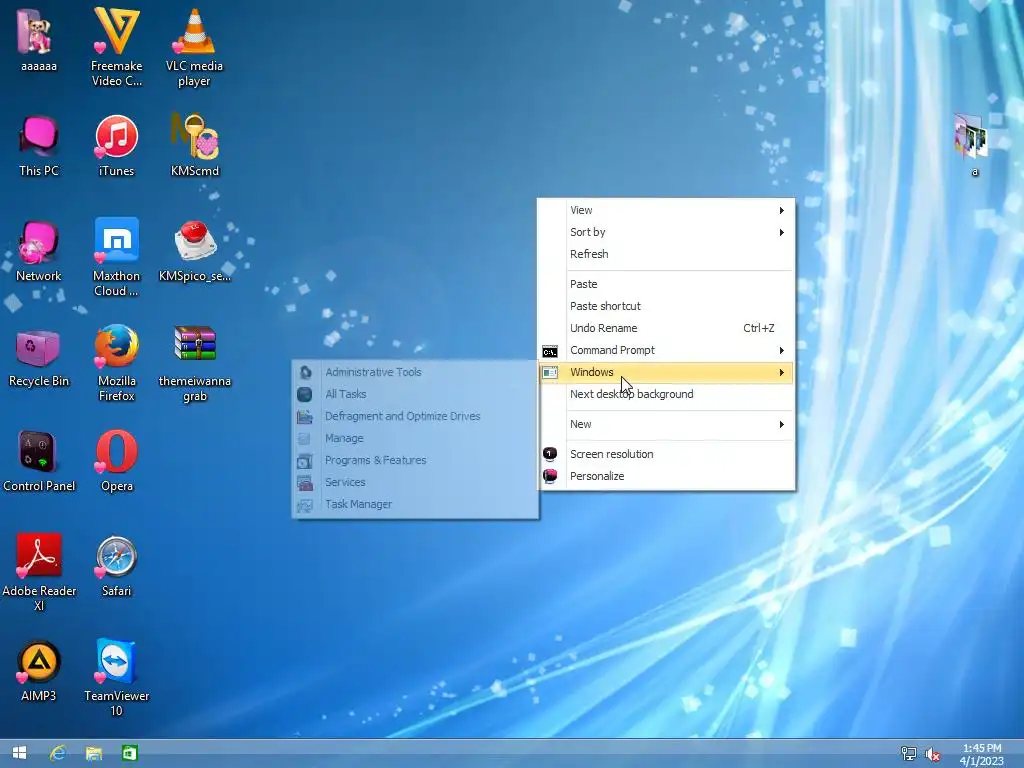This screenshot has height=768, width=1024.
Task: Select the Safari desktop icon
Action: pyautogui.click(x=116, y=567)
